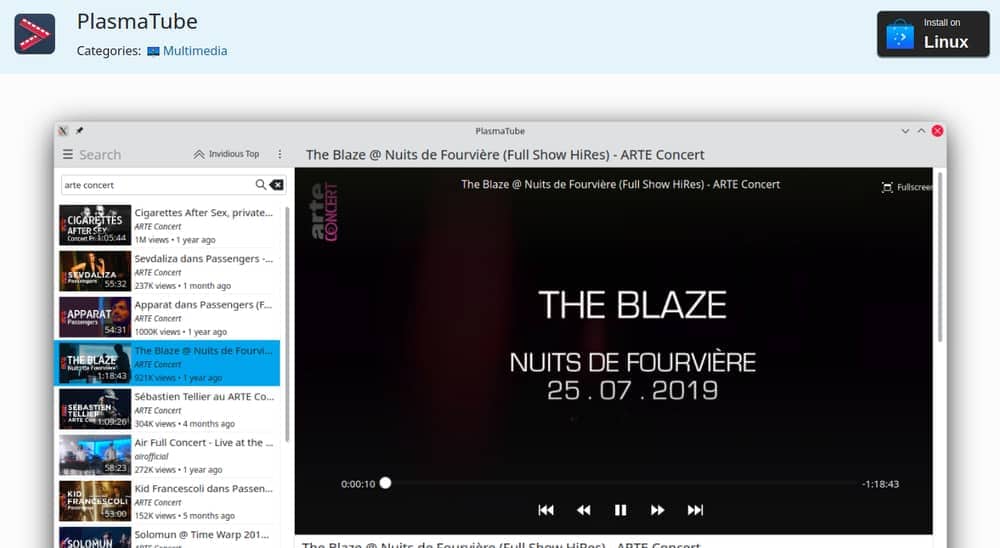Viewport: 1000px width, 548px height.
Task: Click '237K views • 1 month ago' text
Action: [x=182, y=286]
